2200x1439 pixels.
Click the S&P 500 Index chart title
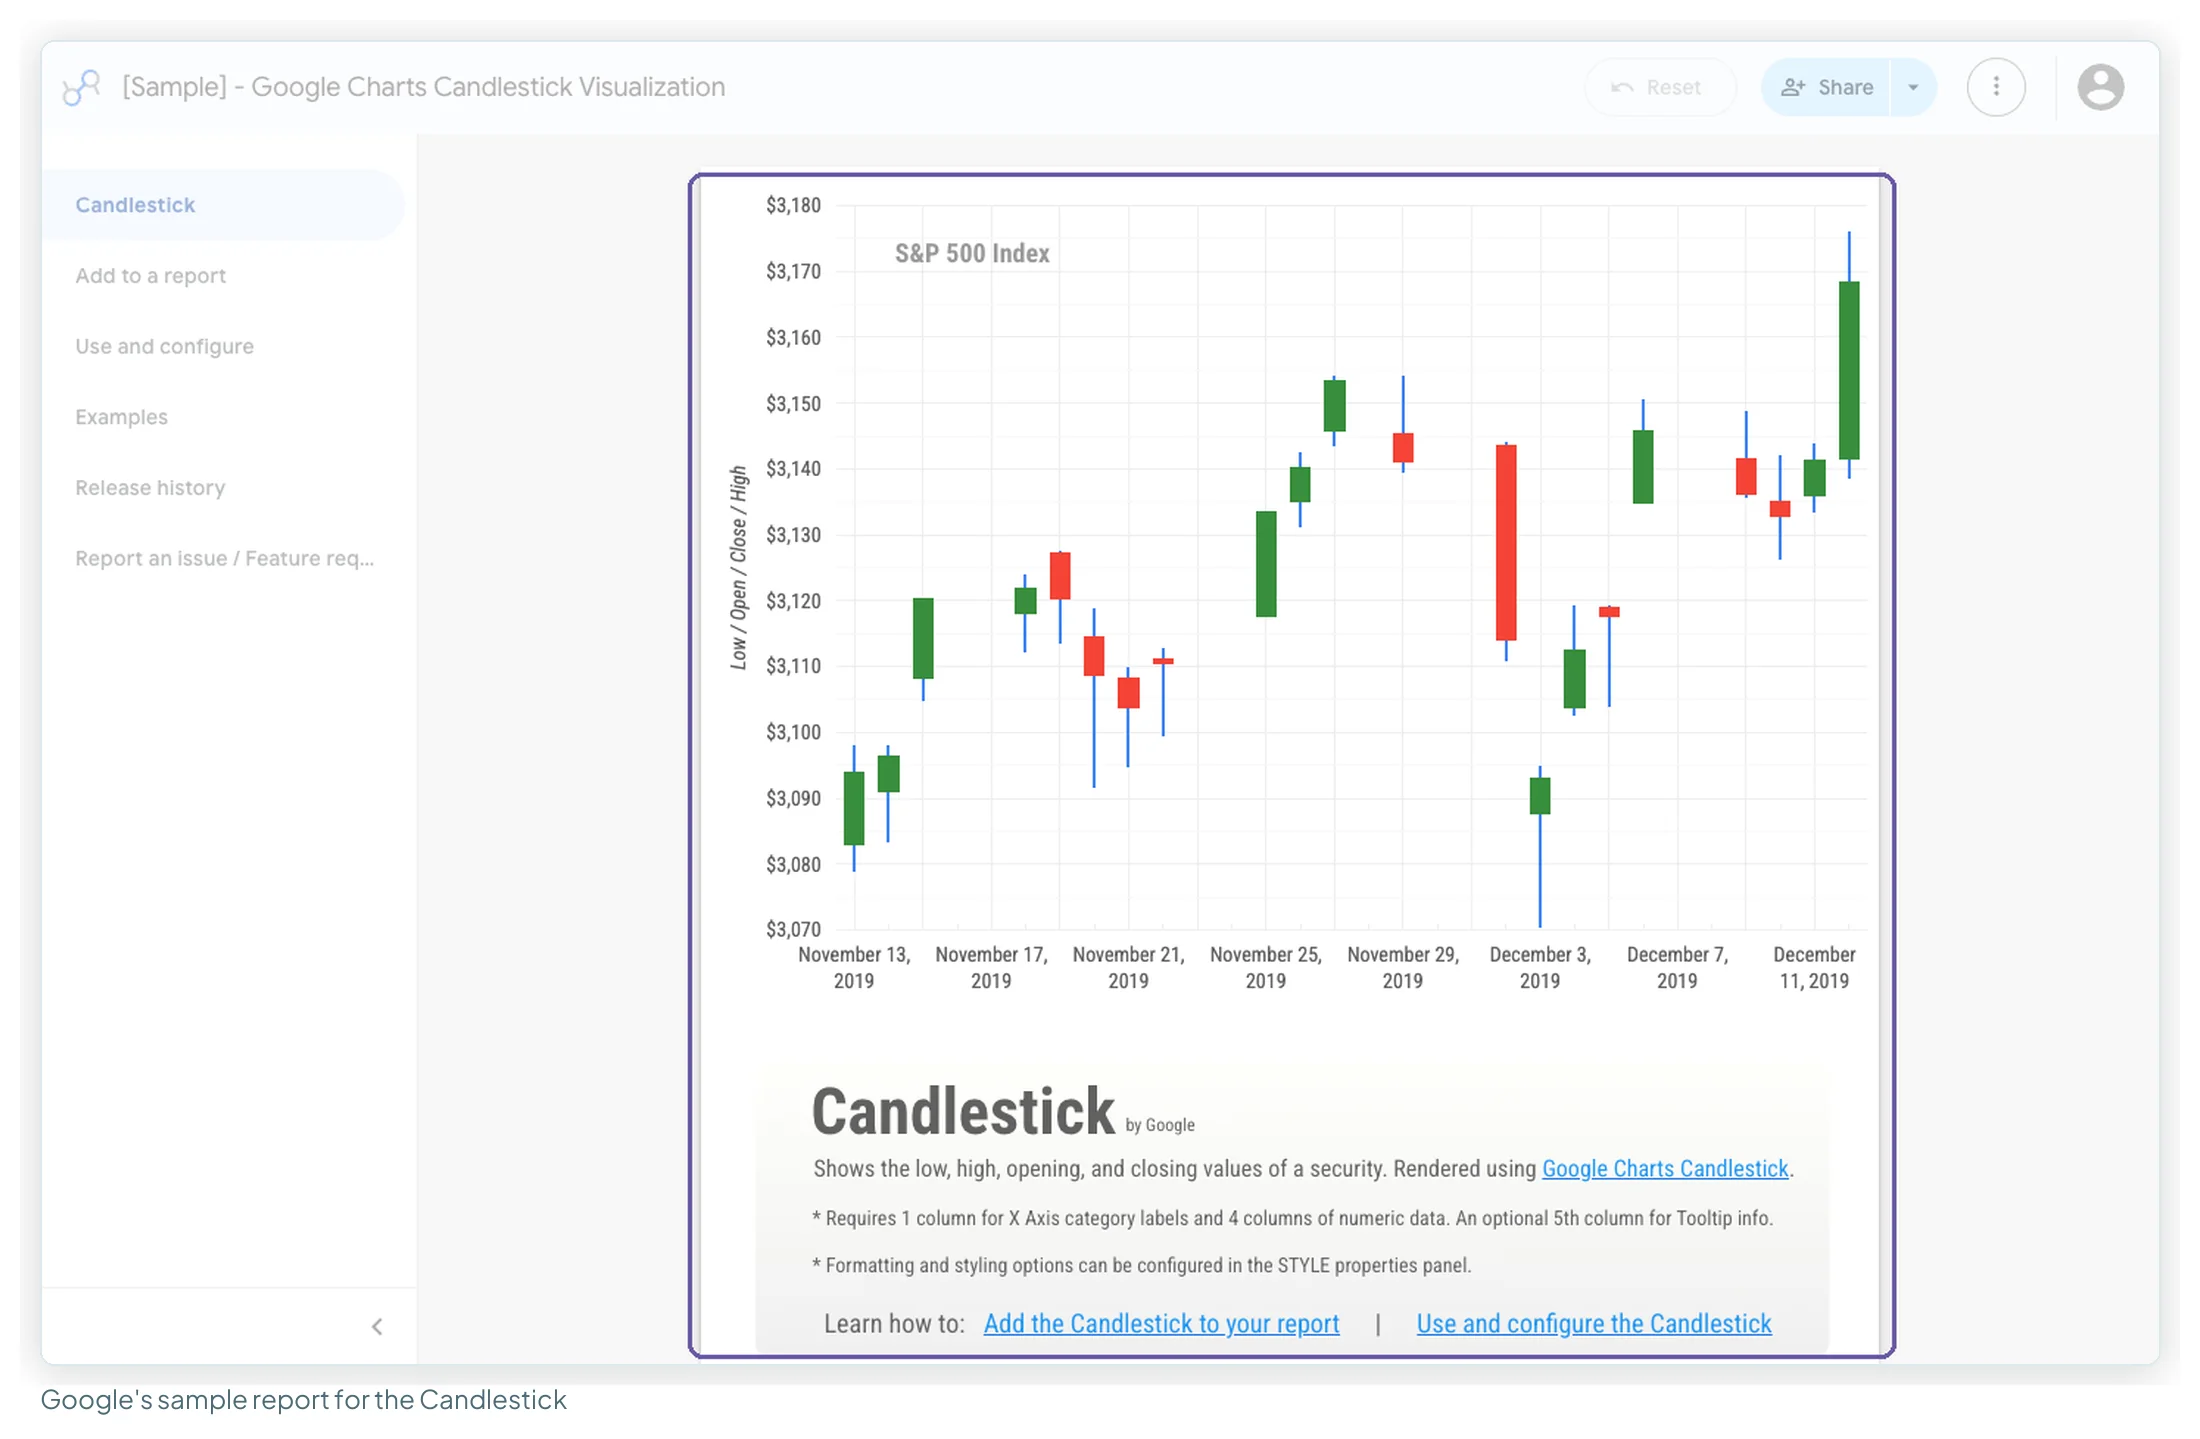972,253
